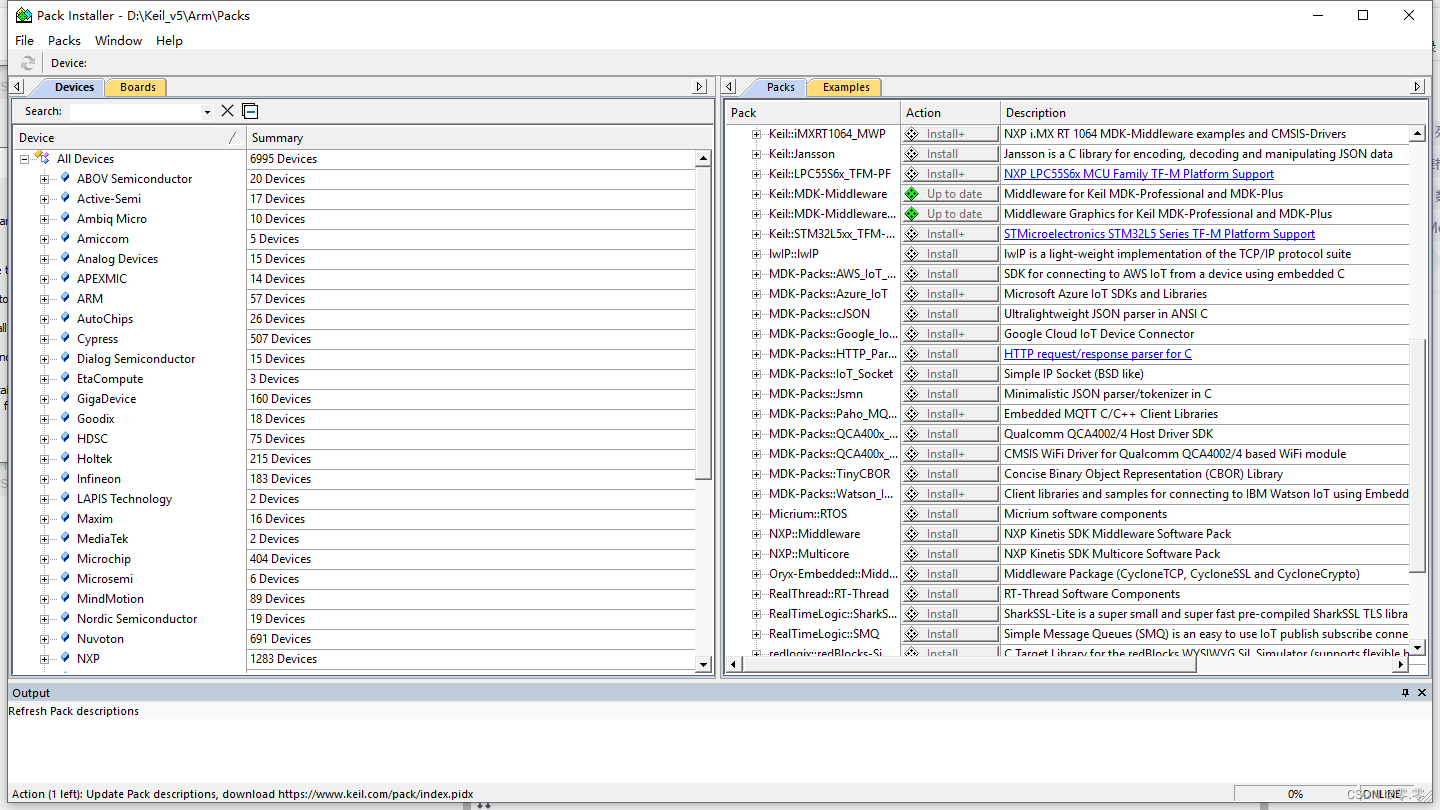Expand the Nuvoton vendor node
The height and width of the screenshot is (810, 1440).
(x=44, y=639)
